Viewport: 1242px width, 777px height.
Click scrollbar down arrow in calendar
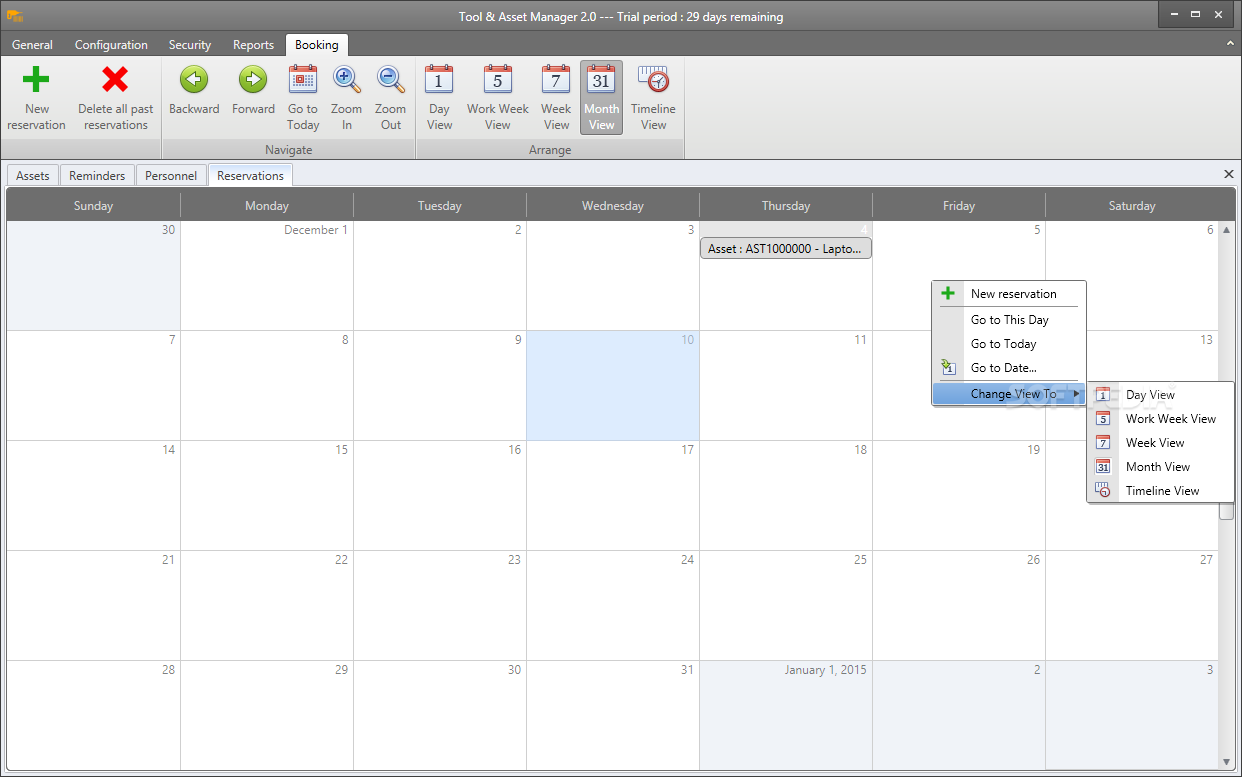[x=1226, y=762]
